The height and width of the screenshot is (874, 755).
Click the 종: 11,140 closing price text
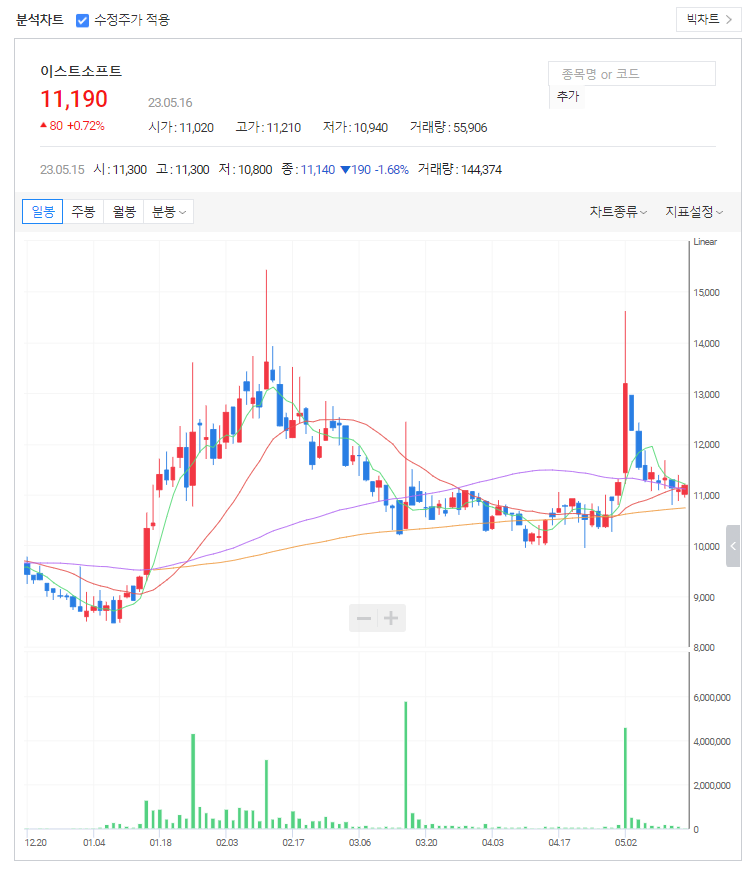tap(308, 169)
